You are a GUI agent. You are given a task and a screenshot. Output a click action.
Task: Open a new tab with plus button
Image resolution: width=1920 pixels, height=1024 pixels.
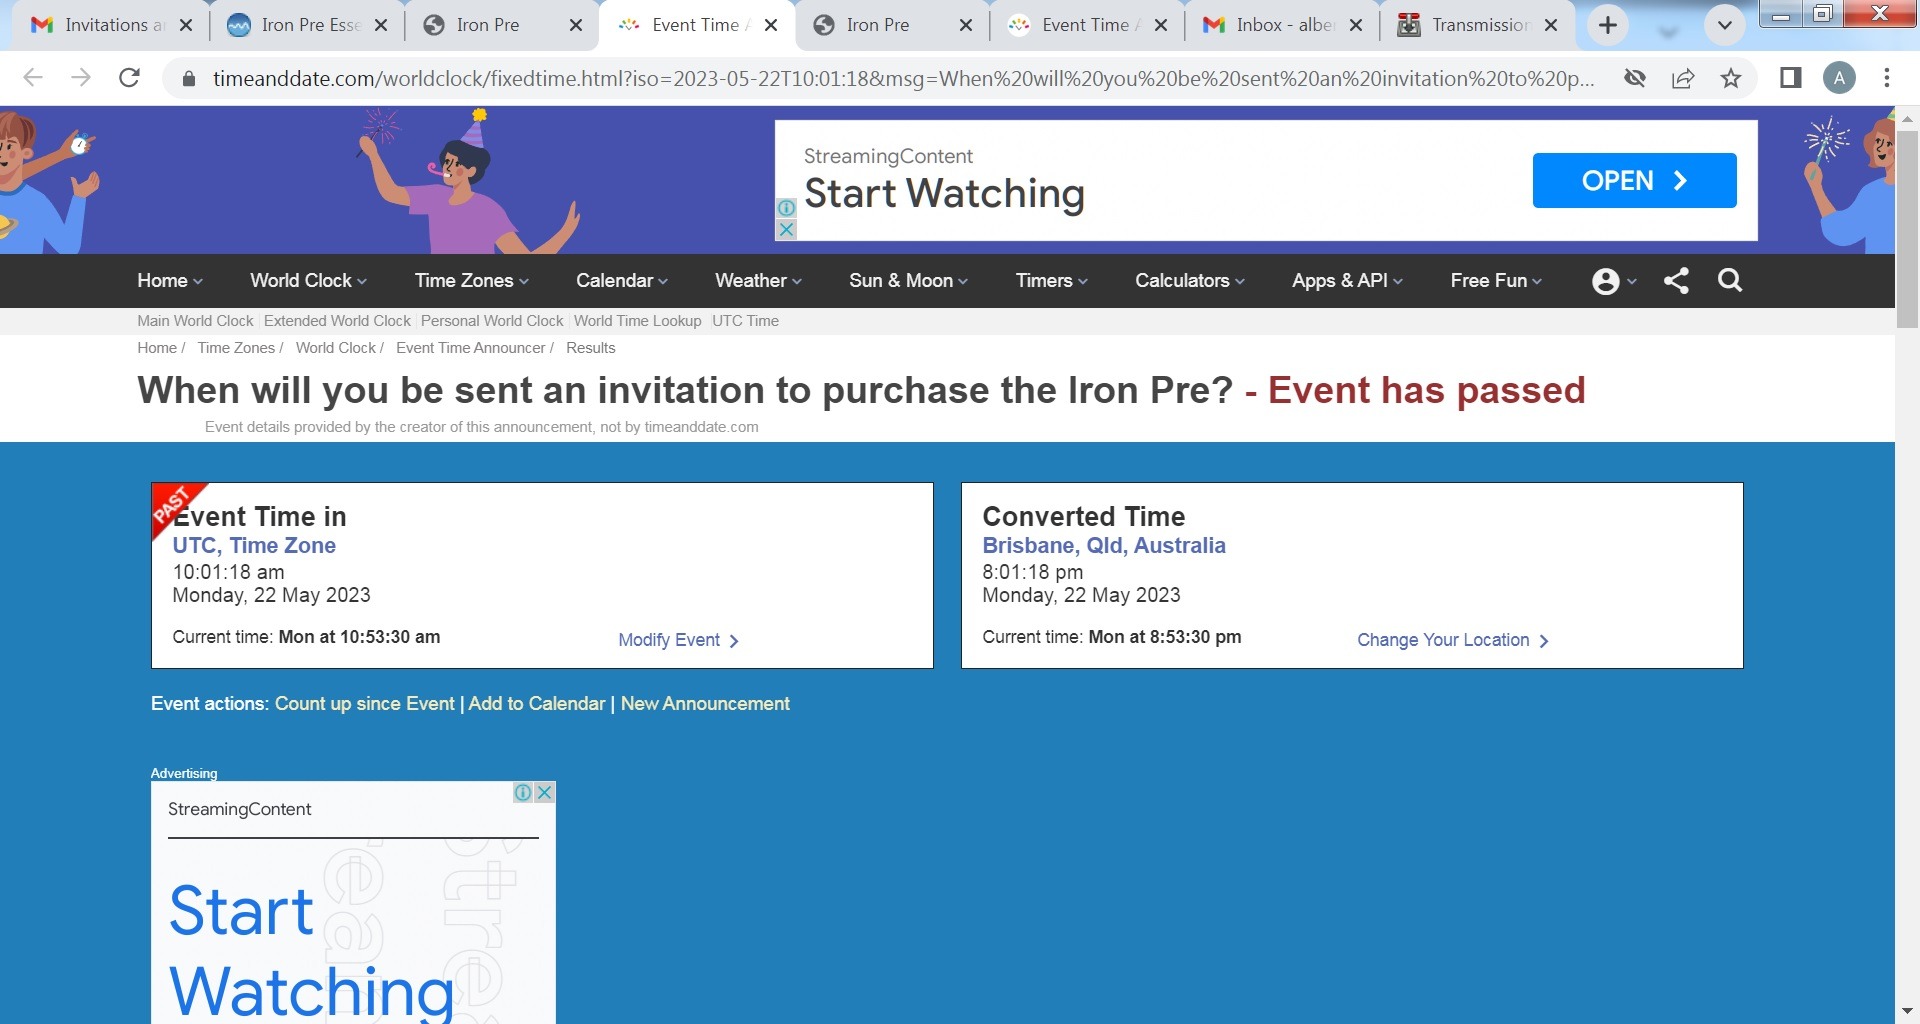click(x=1608, y=26)
